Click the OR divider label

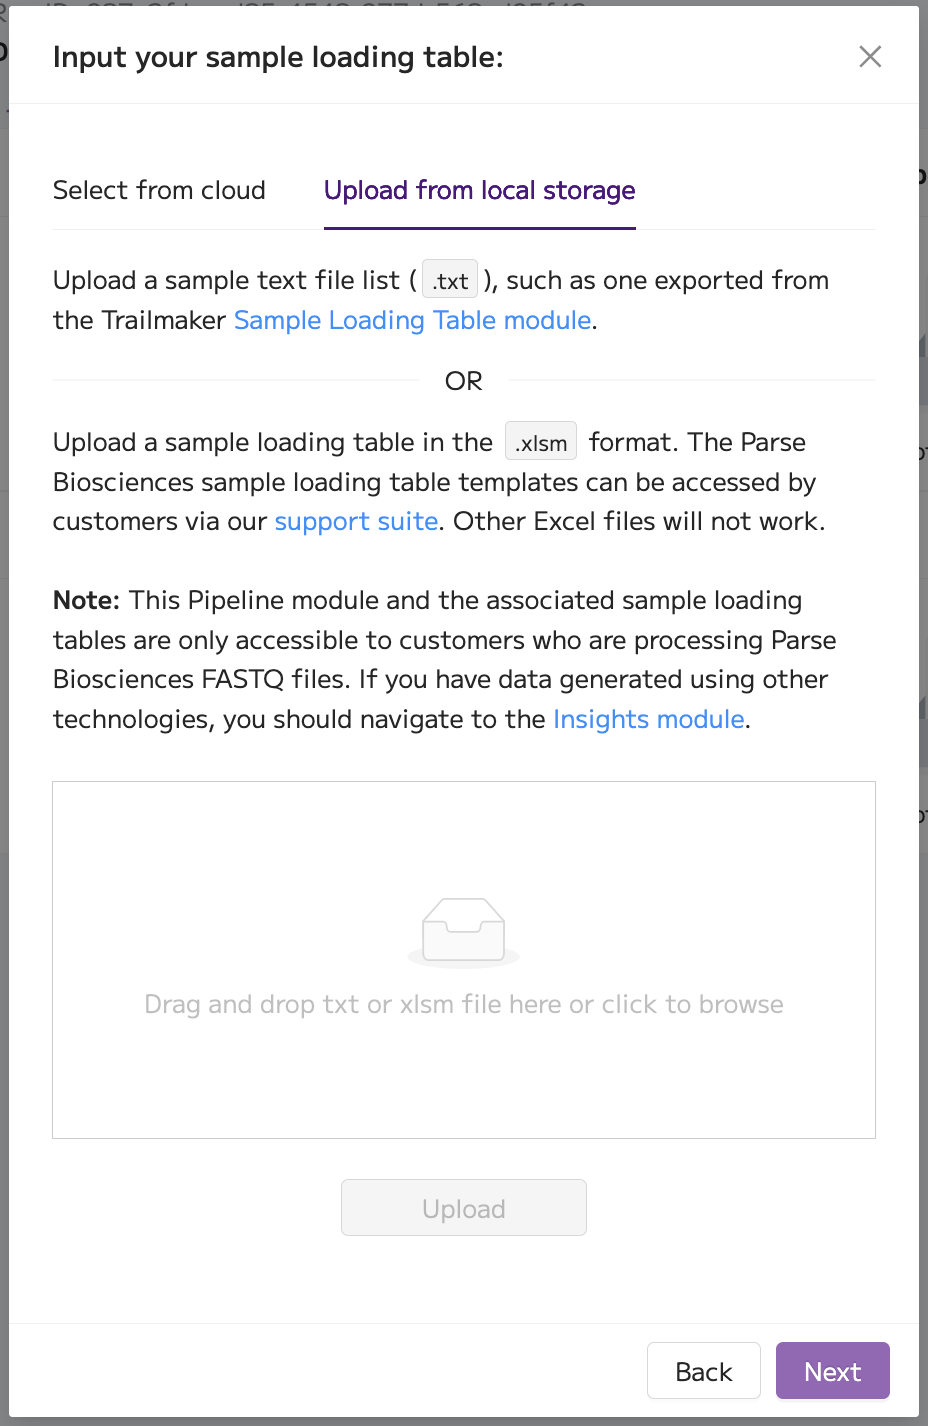point(464,381)
